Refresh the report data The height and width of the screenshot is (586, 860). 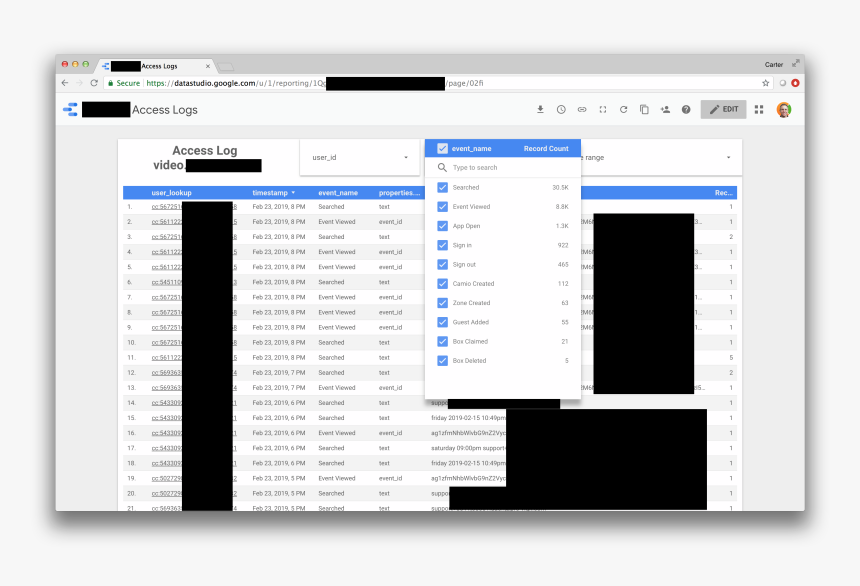(x=623, y=109)
